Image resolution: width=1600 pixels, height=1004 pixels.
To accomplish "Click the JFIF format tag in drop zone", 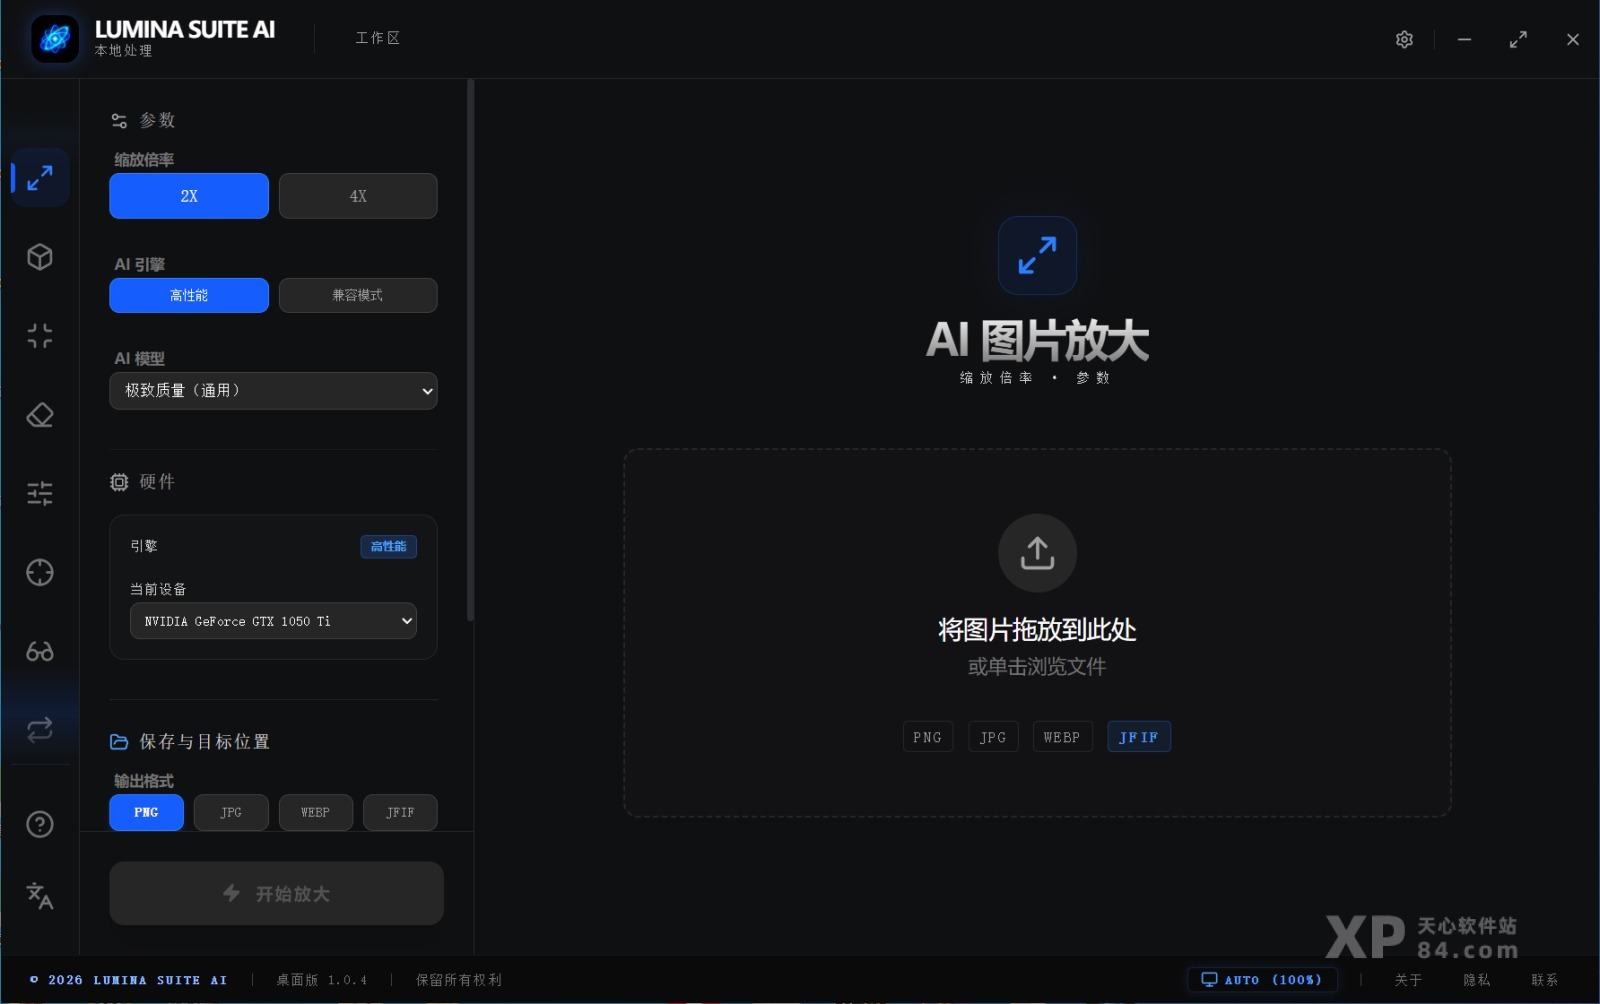I will click(x=1139, y=737).
